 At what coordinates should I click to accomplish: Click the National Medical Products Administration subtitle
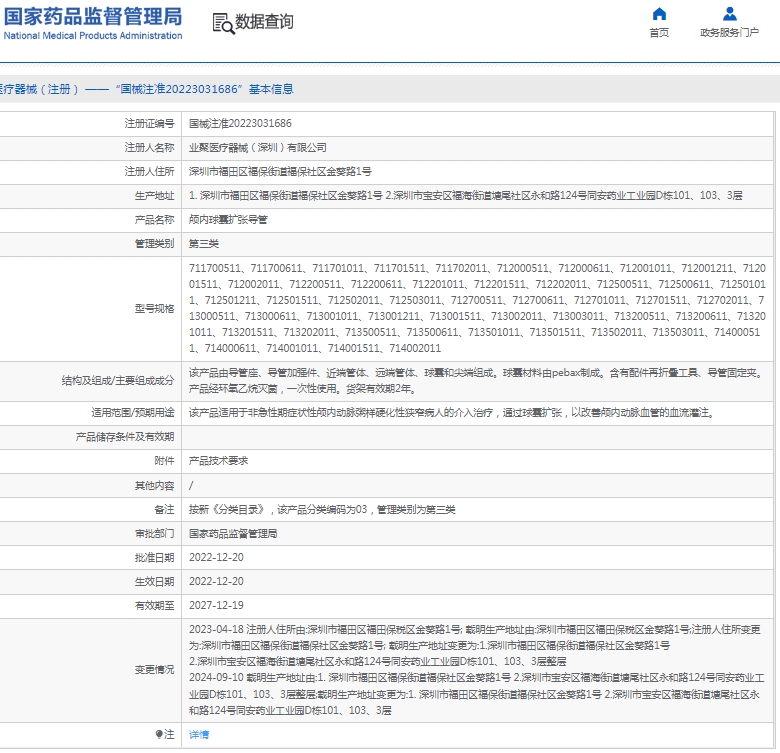93,36
